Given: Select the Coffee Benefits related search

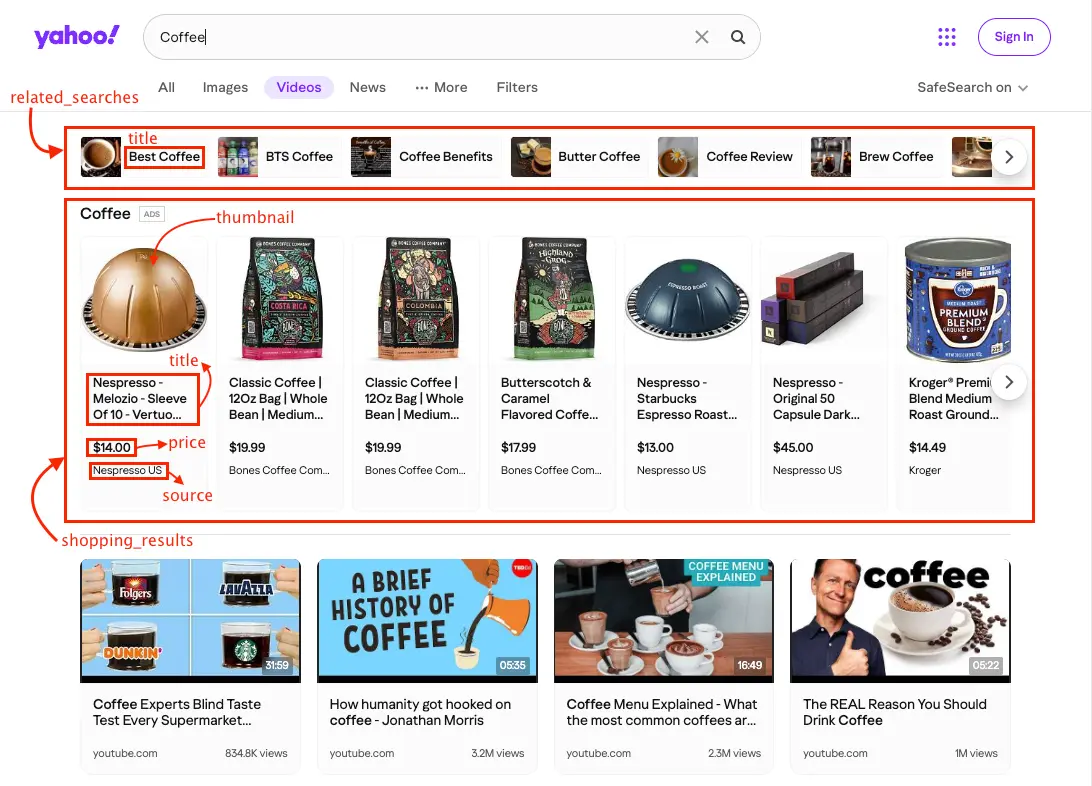Looking at the screenshot, I should point(446,157).
